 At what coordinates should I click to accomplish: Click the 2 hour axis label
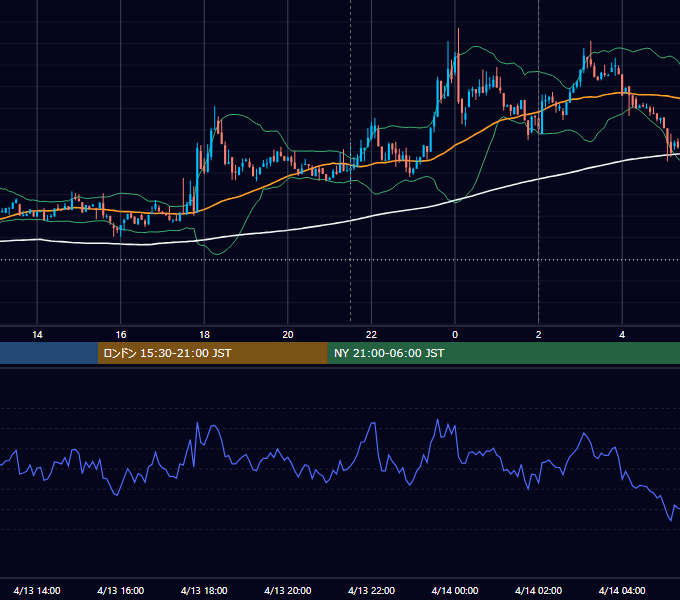[x=539, y=335]
